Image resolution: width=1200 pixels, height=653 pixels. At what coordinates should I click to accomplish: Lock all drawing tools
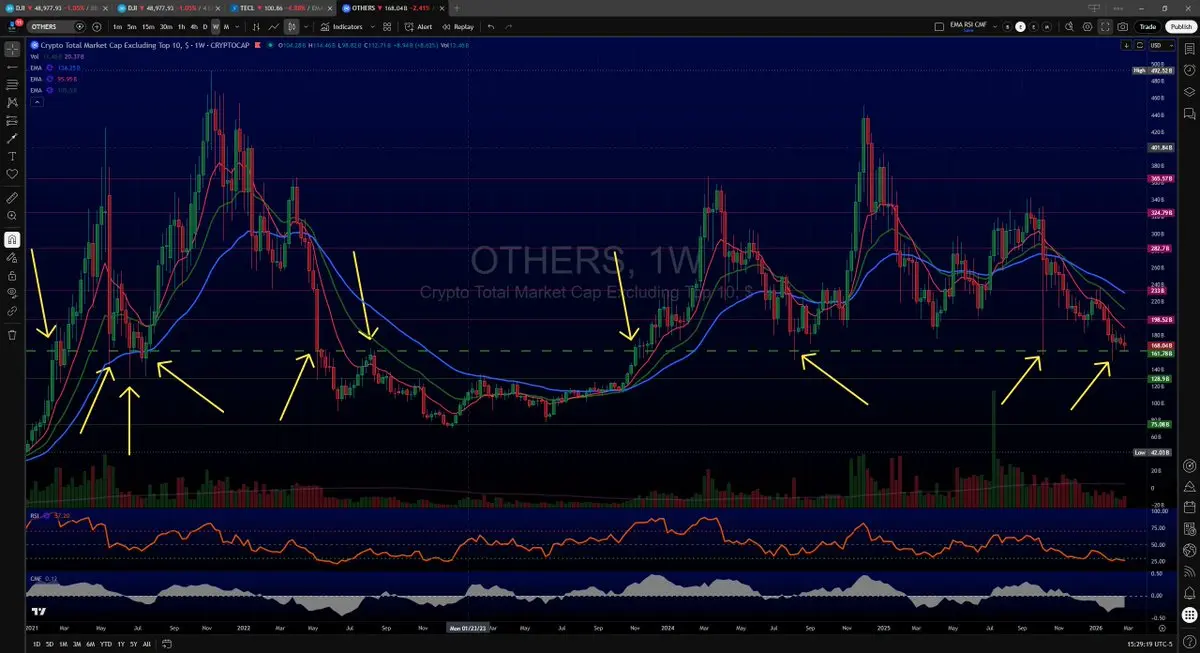point(12,275)
